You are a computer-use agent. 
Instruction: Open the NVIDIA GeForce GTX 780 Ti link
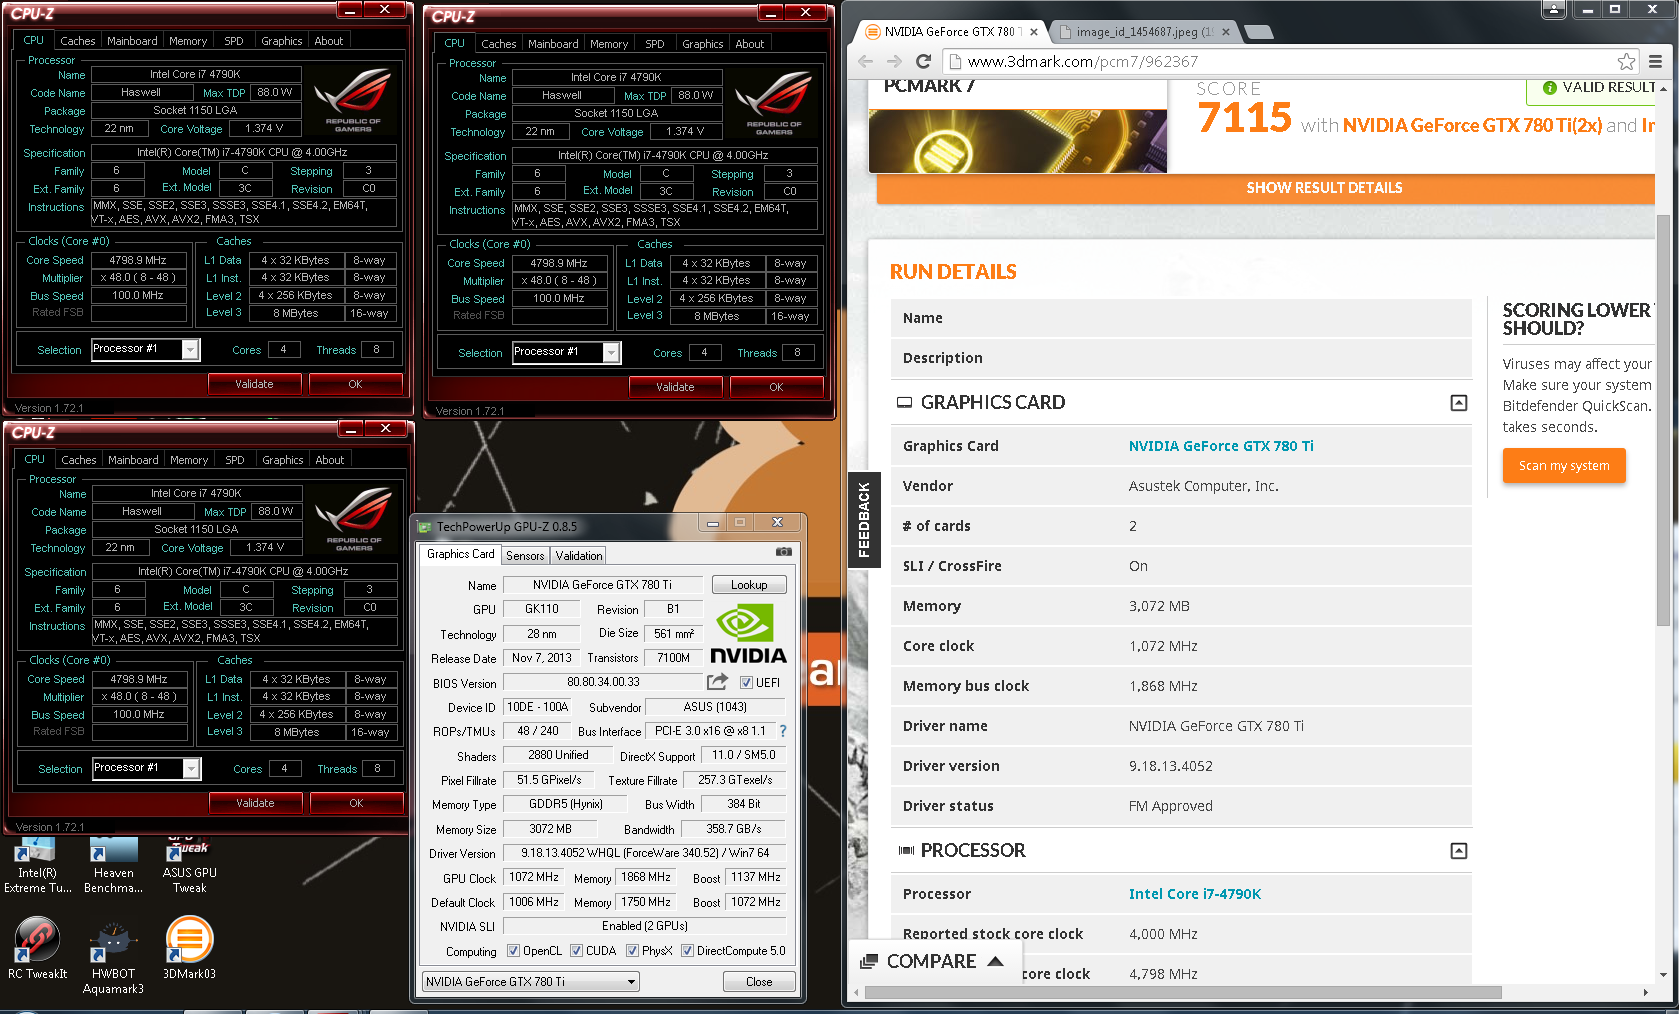1221,446
